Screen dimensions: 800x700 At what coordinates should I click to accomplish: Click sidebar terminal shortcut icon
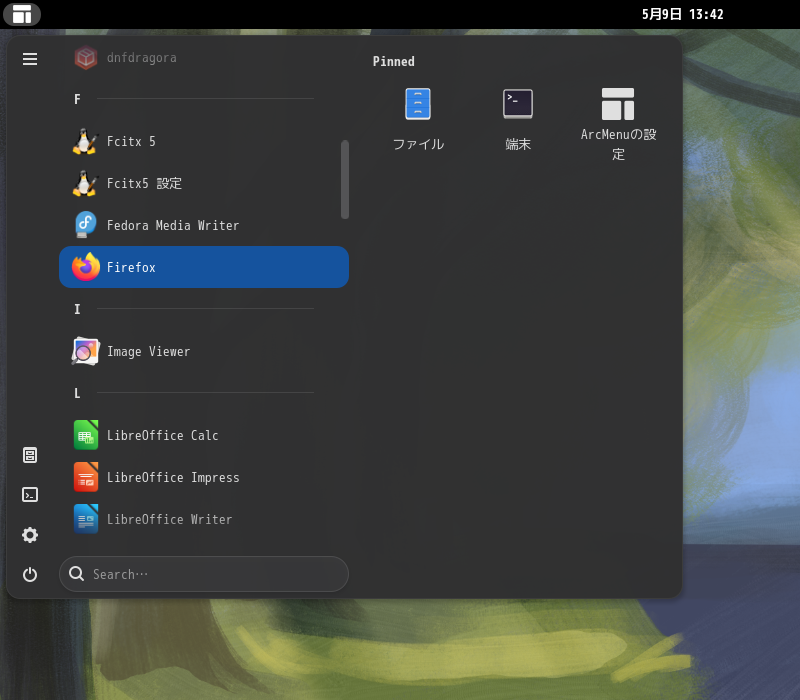pyautogui.click(x=30, y=495)
